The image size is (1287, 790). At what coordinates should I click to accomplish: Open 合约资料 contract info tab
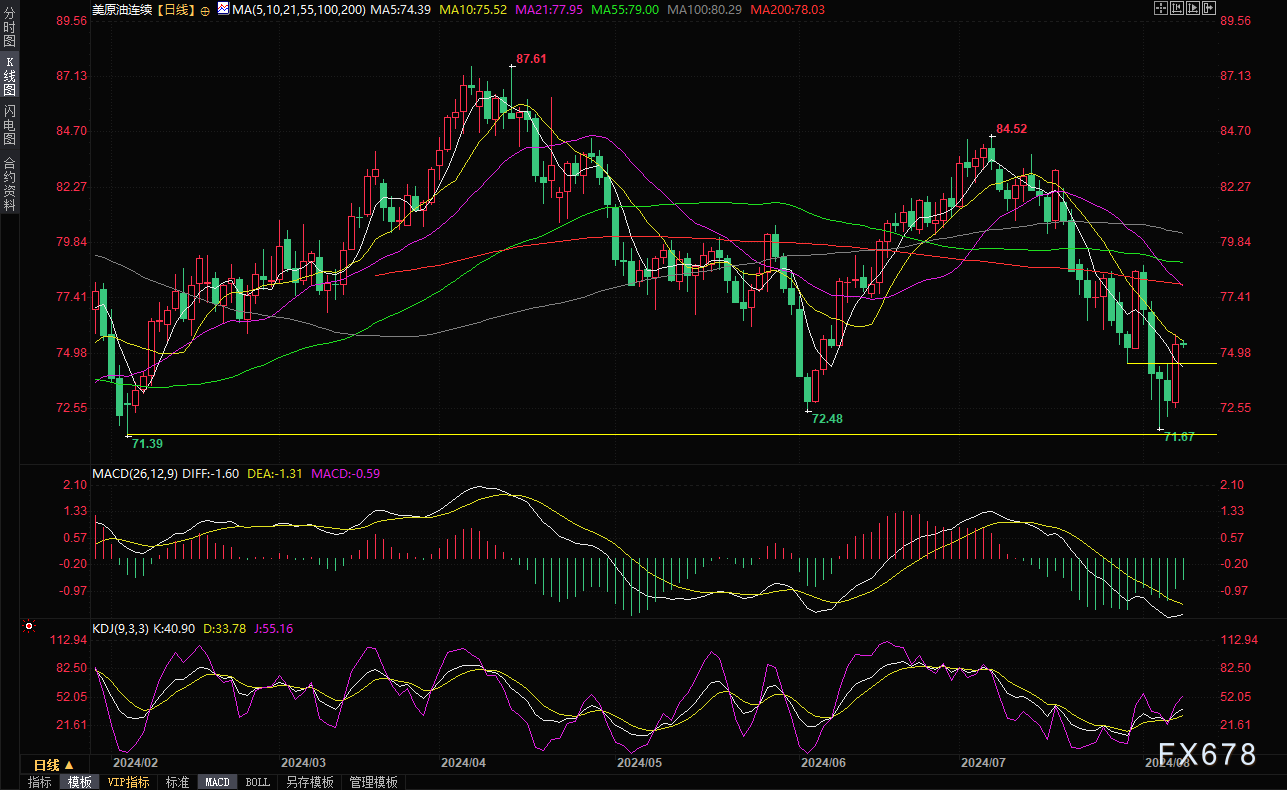click(9, 184)
